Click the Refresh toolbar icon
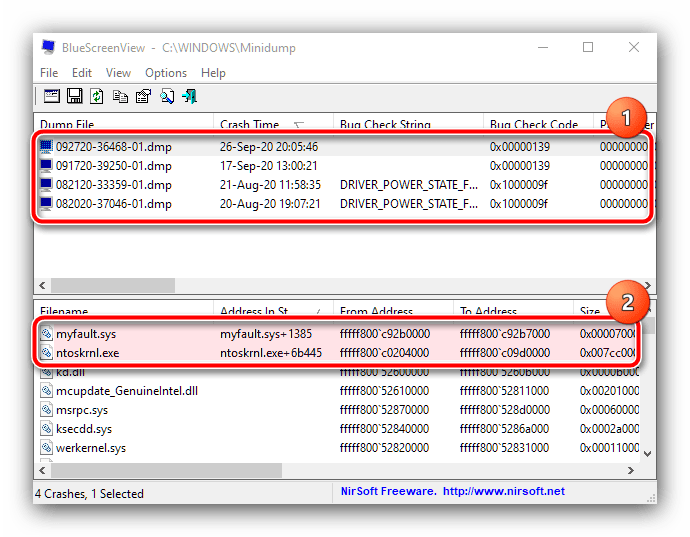Screen dimensions: 690x537 tap(97, 96)
